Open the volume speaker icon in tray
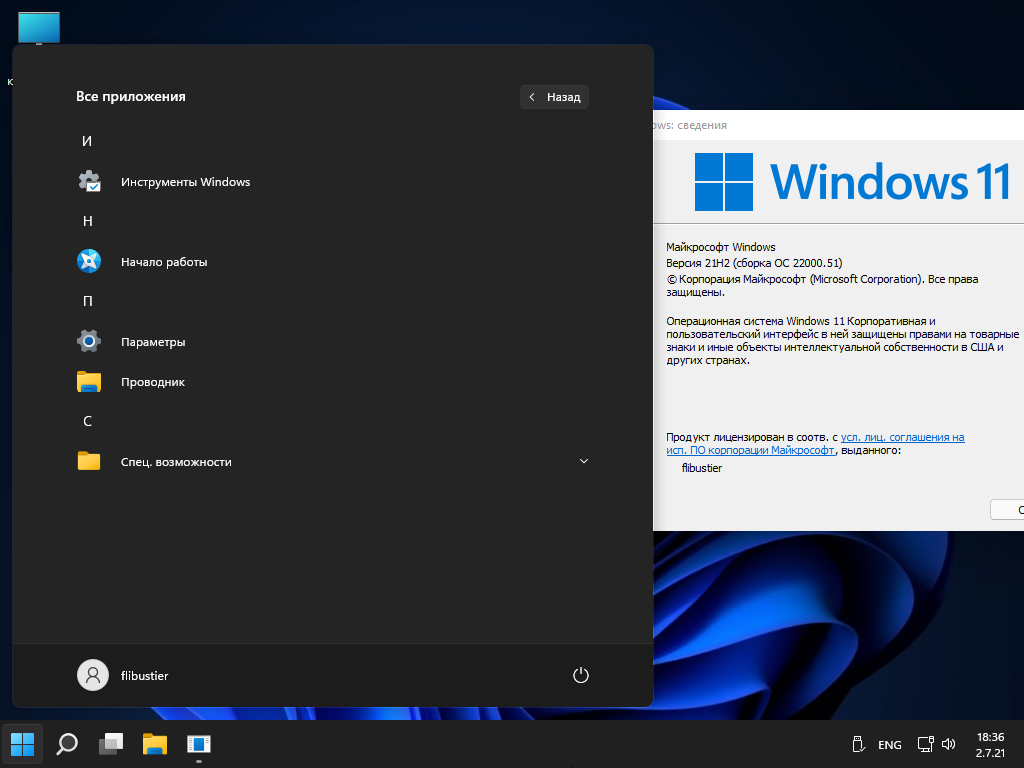1024x768 pixels. (x=949, y=745)
